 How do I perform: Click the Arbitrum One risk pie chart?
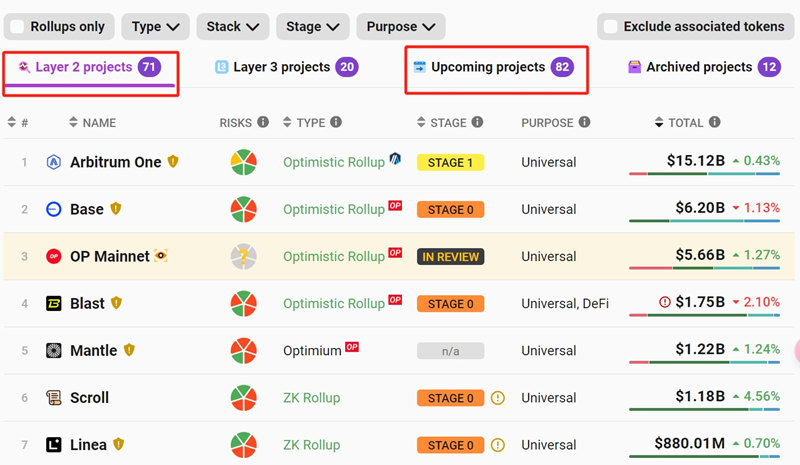pyautogui.click(x=244, y=162)
